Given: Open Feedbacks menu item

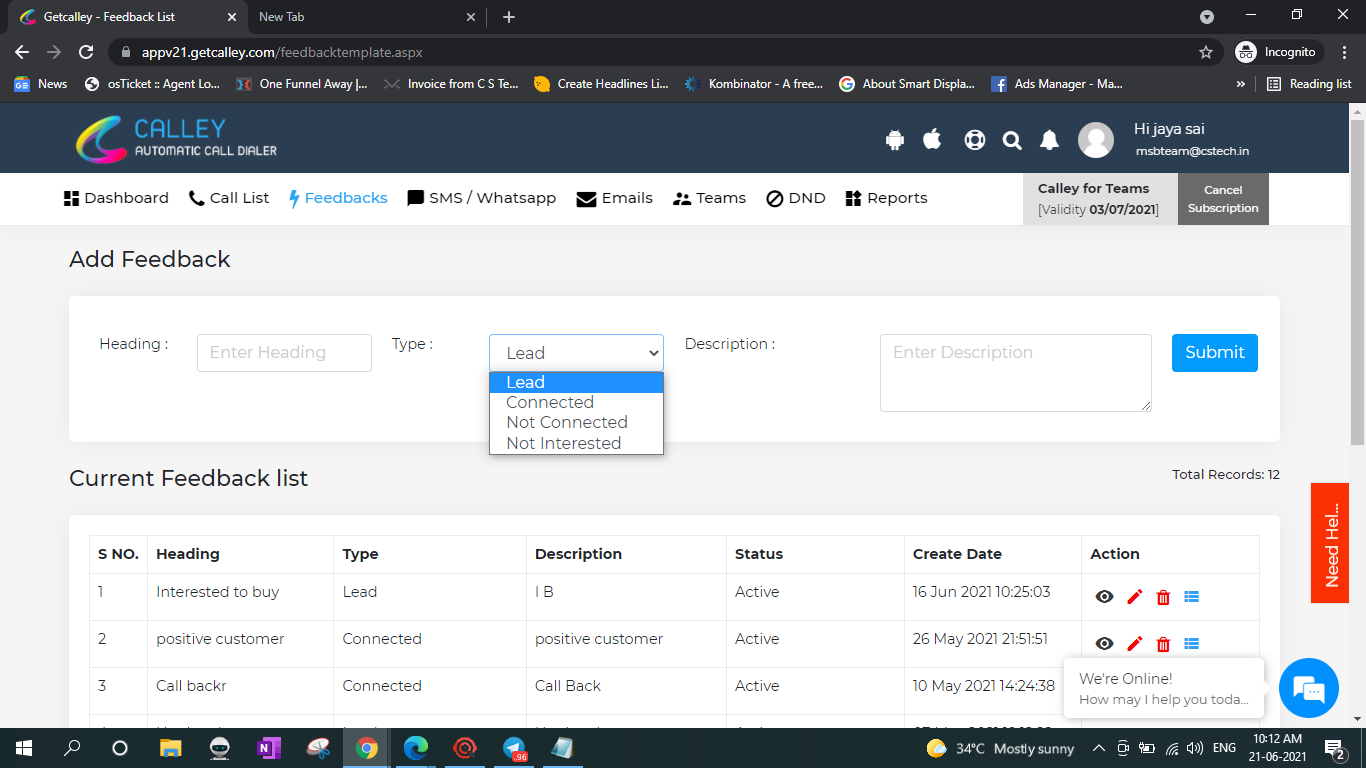Looking at the screenshot, I should tap(338, 198).
